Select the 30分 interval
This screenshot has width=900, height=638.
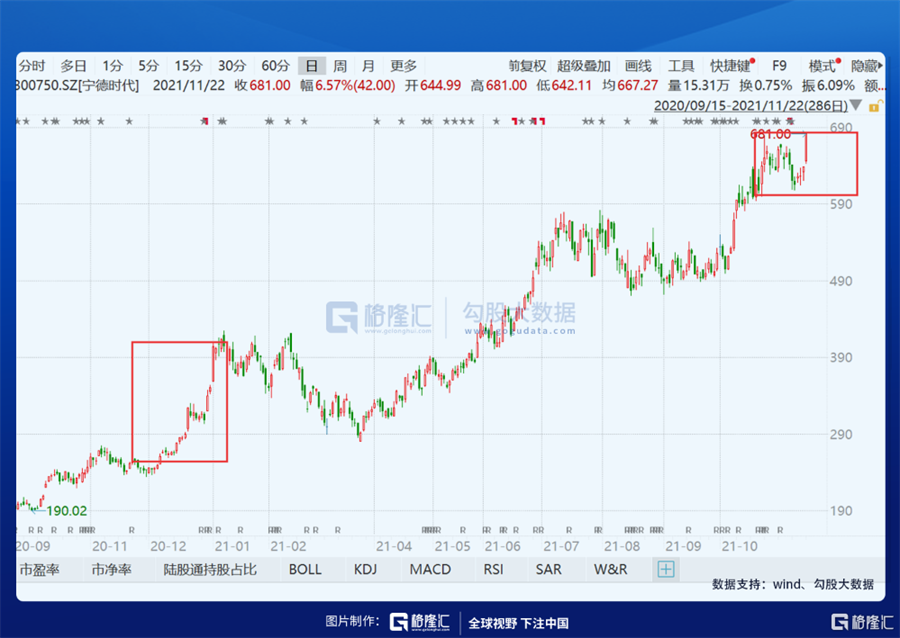[x=232, y=66]
